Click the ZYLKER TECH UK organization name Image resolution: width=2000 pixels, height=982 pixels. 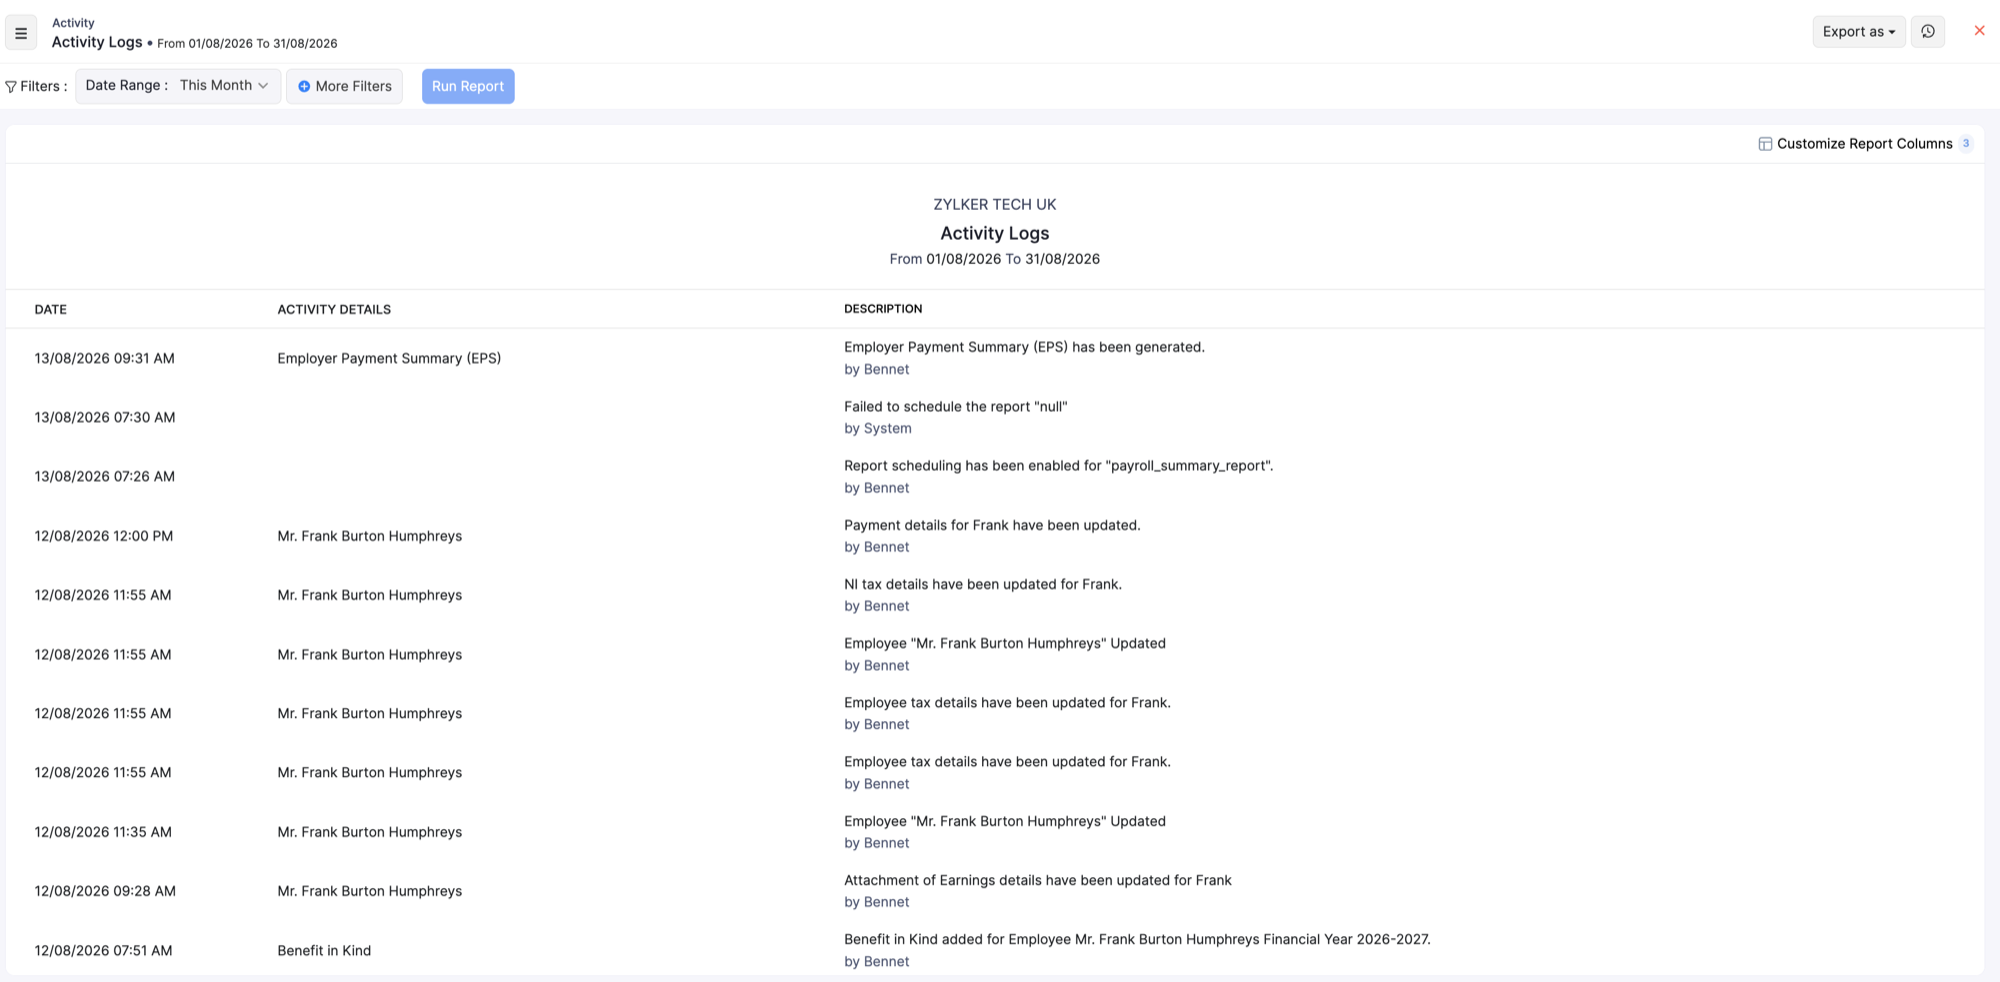[x=995, y=205]
